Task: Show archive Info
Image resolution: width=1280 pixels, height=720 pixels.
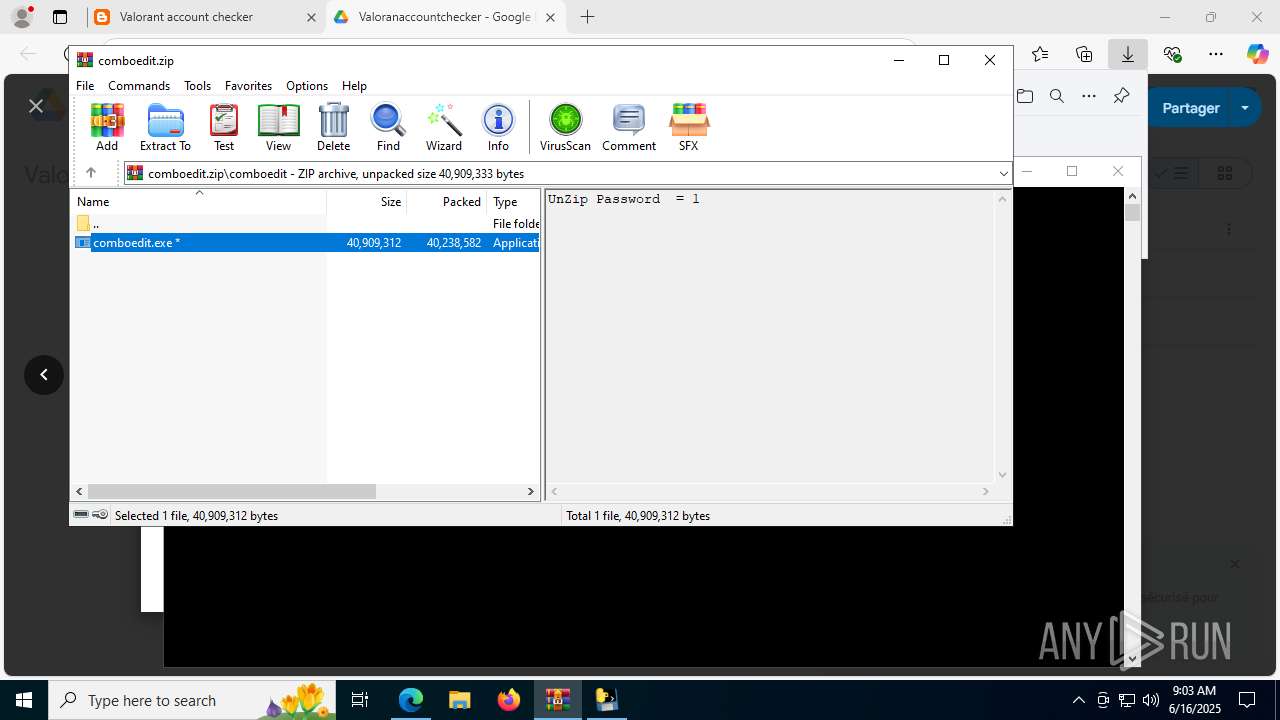Action: tap(498, 127)
